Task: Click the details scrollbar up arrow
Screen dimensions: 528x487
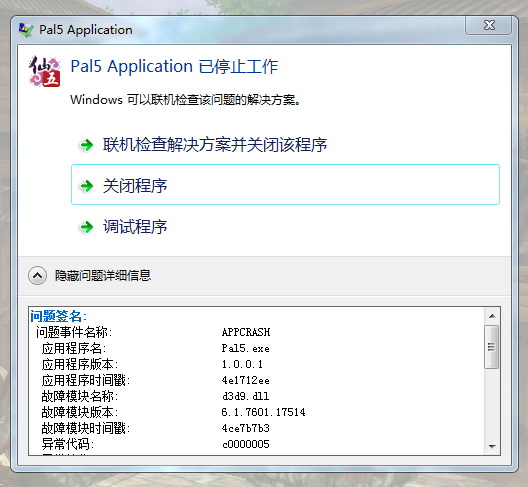Action: pos(492,316)
